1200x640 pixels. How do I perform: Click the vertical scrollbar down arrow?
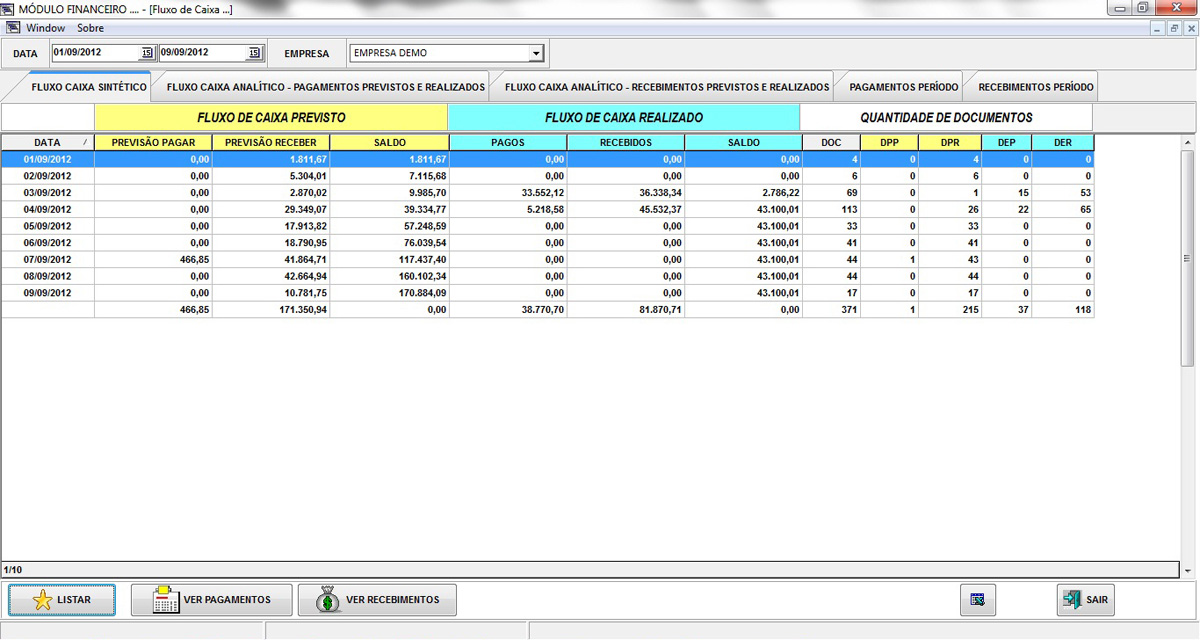click(x=1188, y=570)
